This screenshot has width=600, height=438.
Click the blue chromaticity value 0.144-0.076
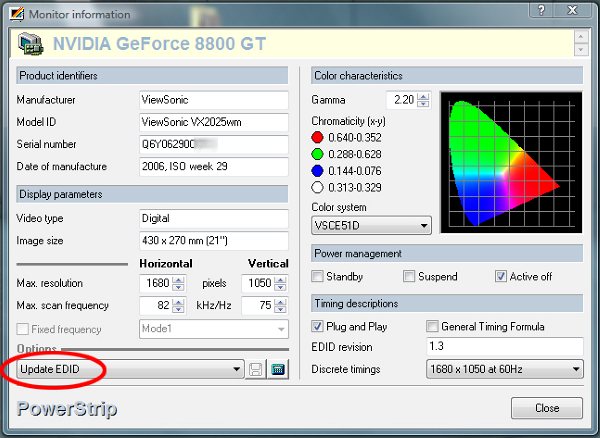355,171
